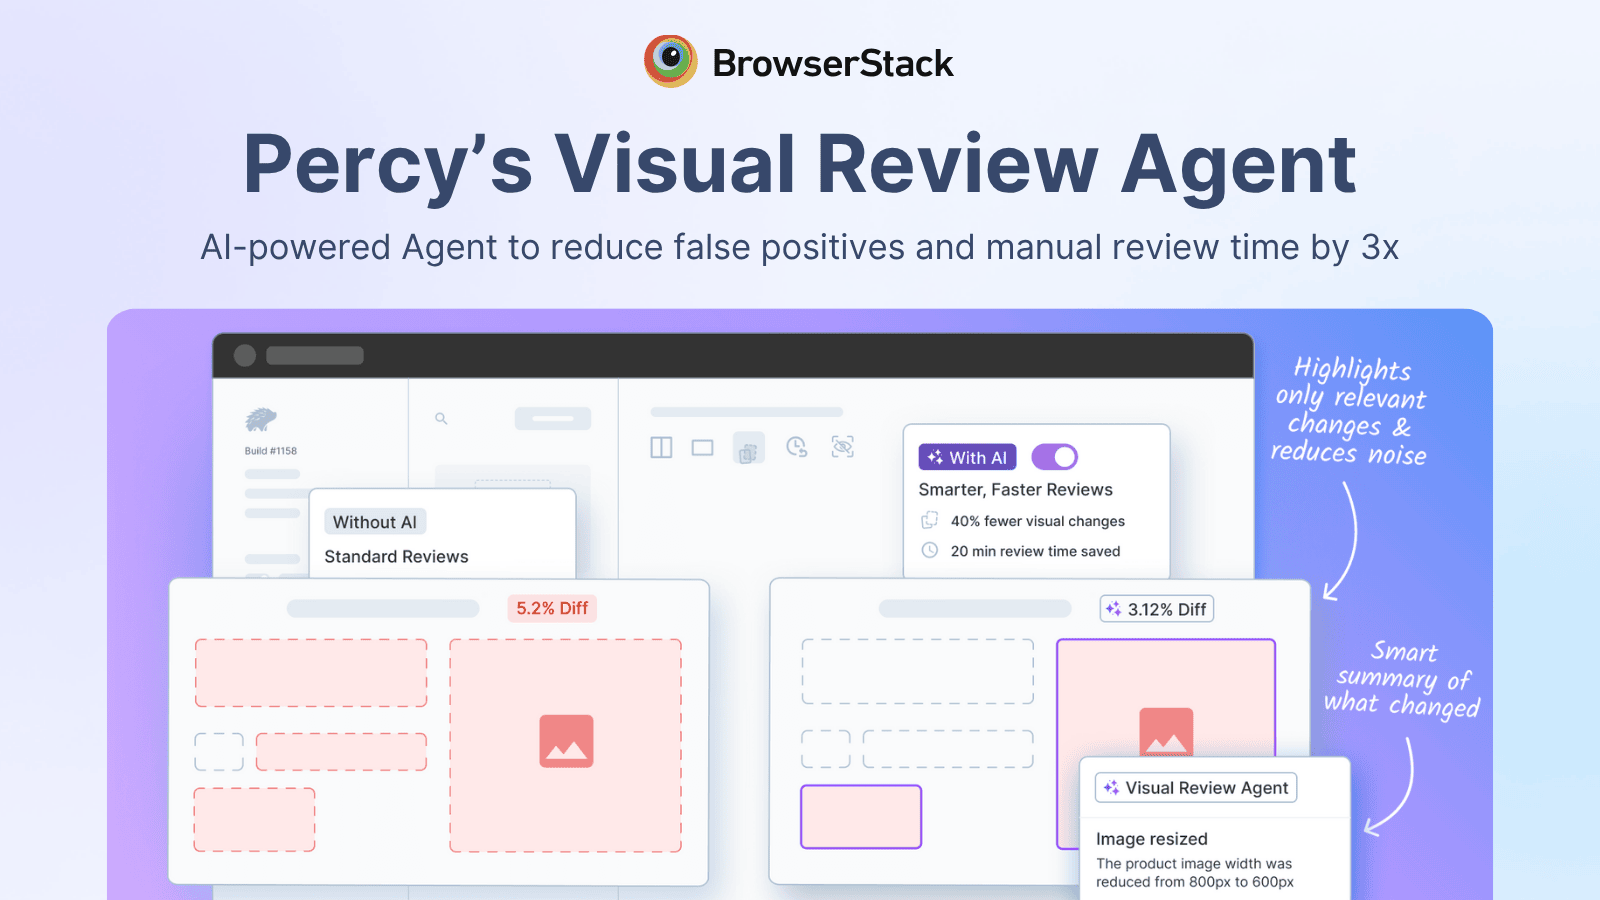Click the snapshot history clock icon
Screen dimensions: 1600x900
[796, 447]
